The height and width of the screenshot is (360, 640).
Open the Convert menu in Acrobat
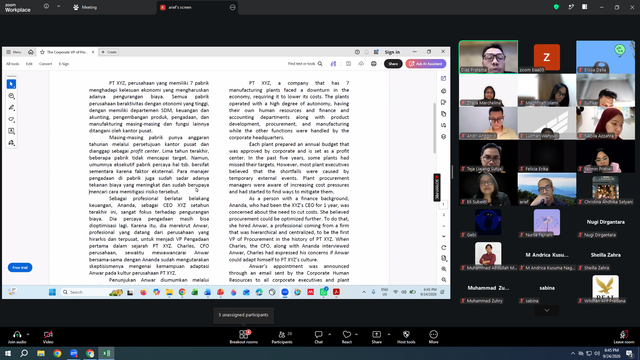point(45,64)
